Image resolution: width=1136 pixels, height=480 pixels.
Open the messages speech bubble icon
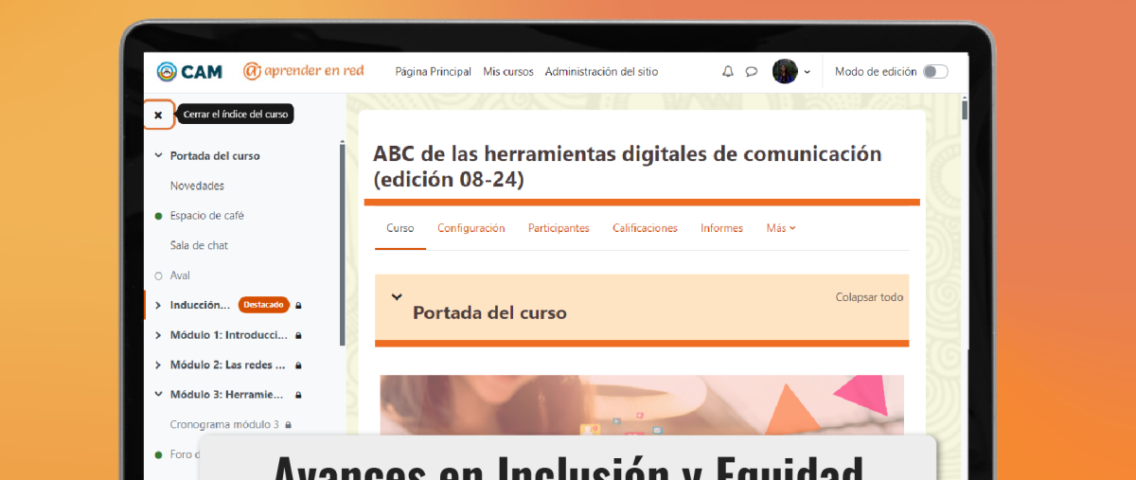click(x=751, y=72)
